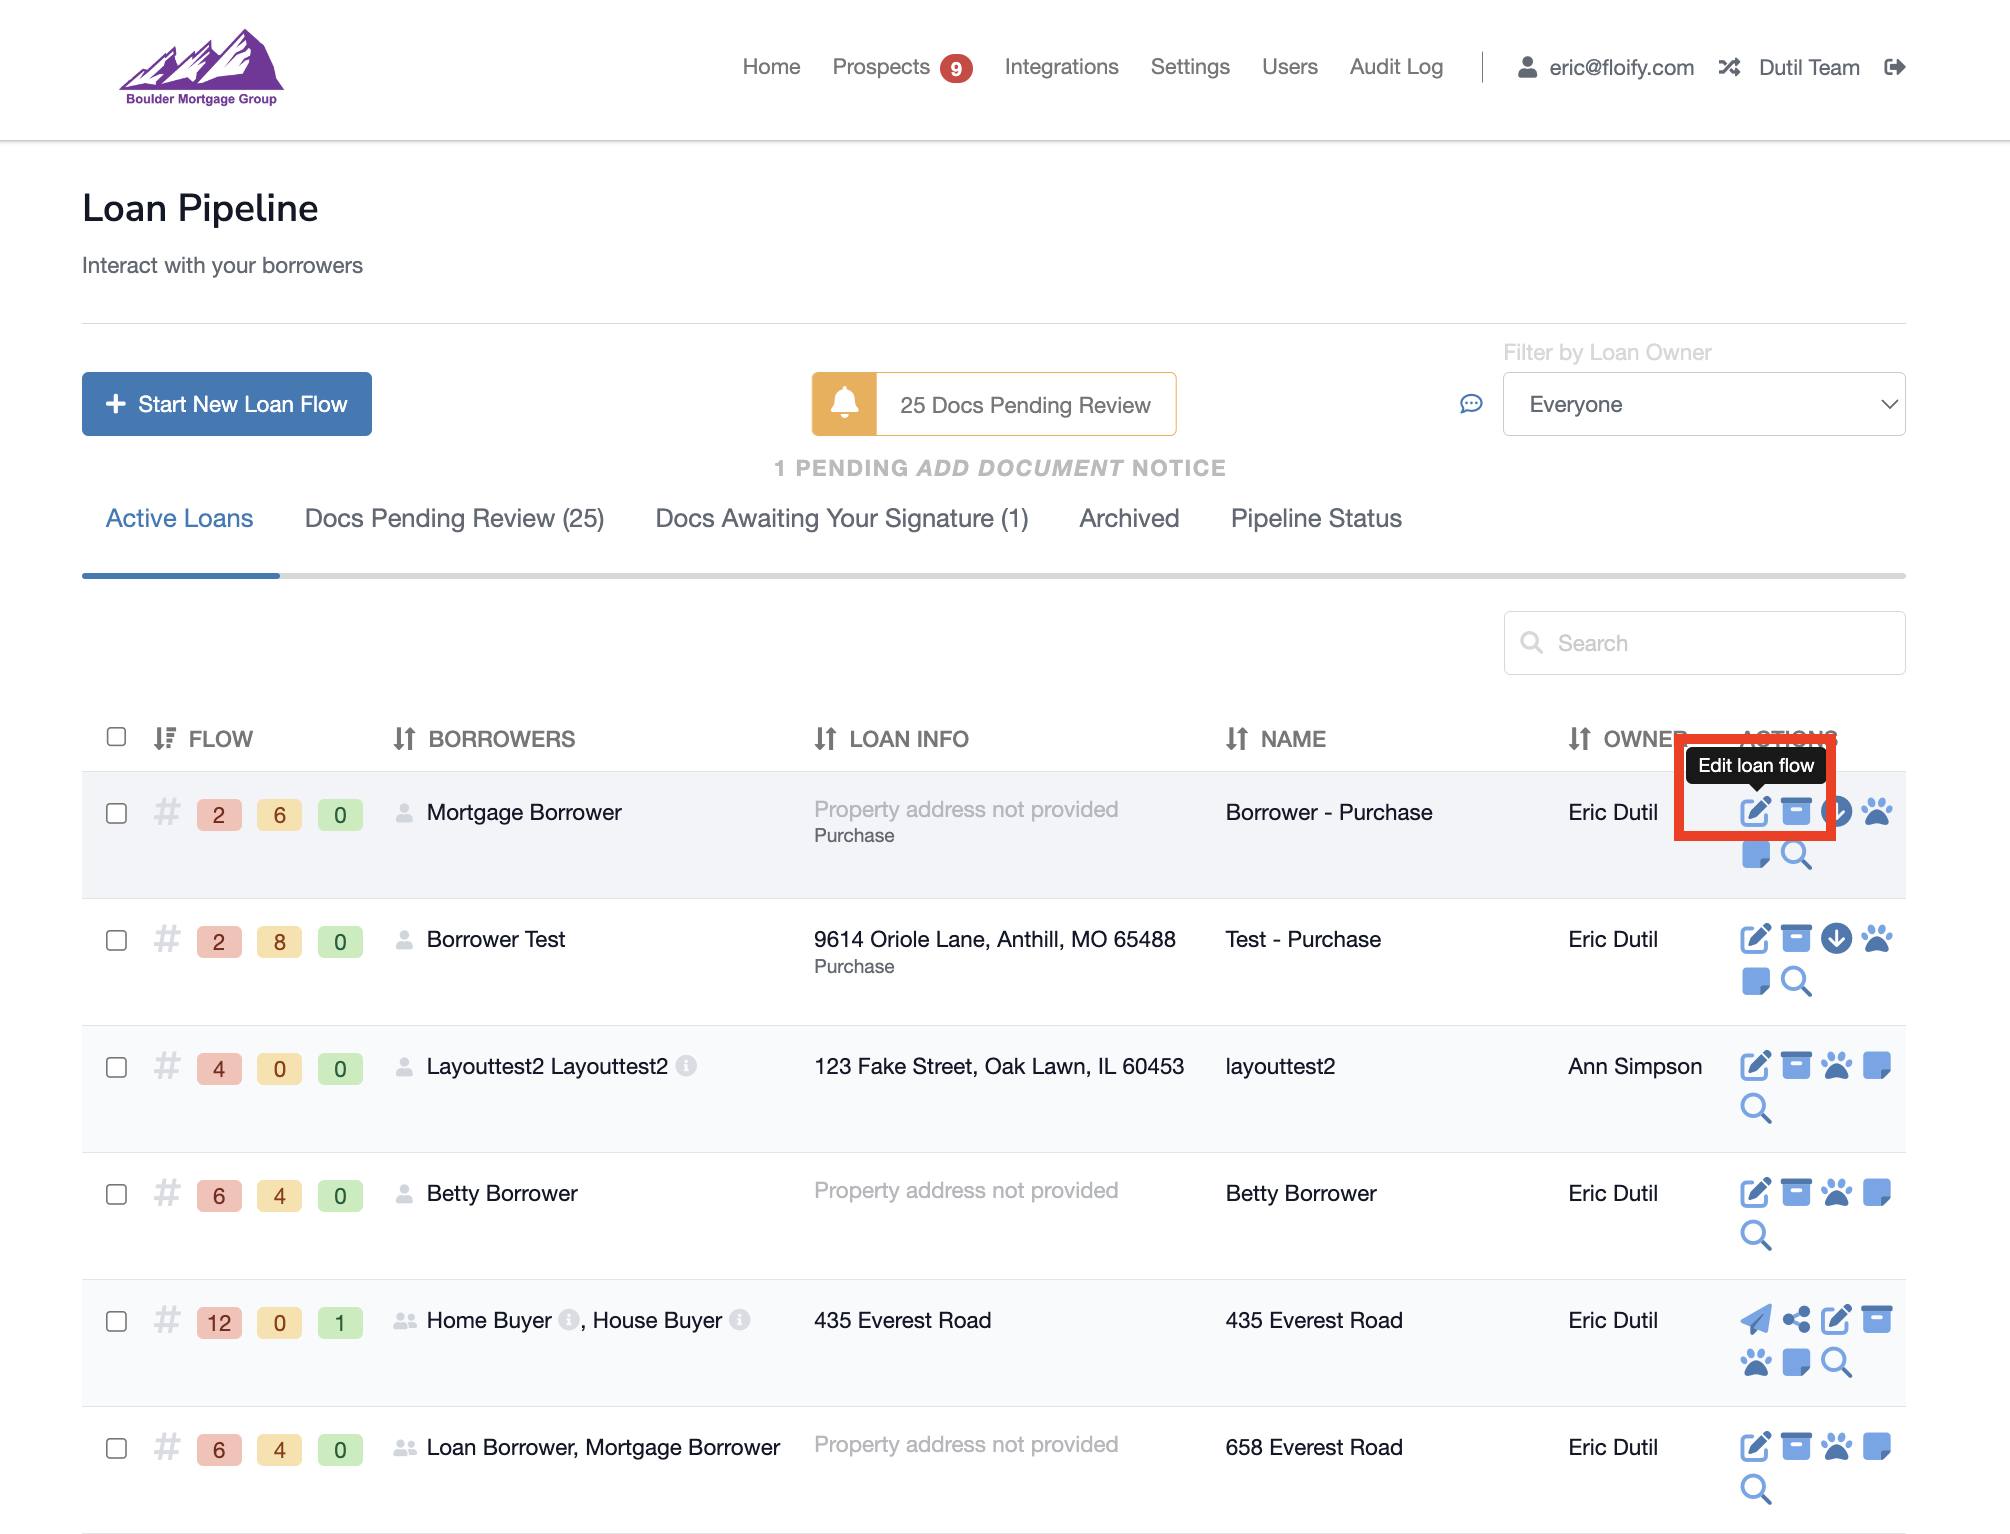Click sticky note icon in Betty Borrower row
Screen dimensions: 2010x1534
click(x=1877, y=1192)
